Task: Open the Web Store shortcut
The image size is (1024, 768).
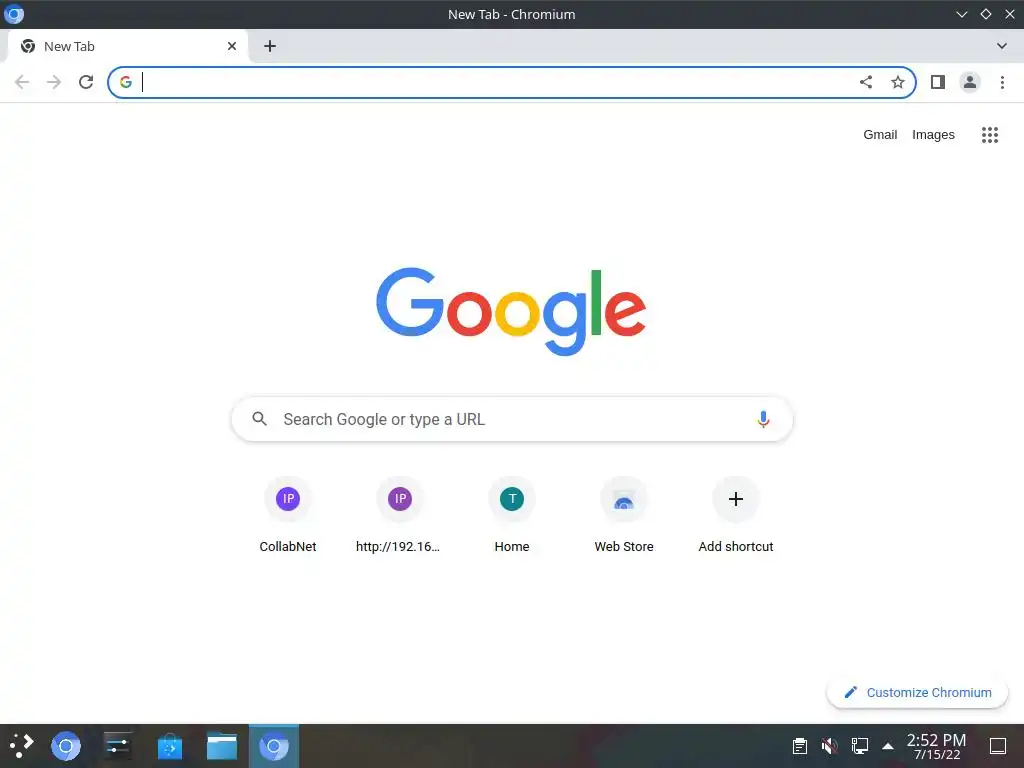Action: click(x=624, y=516)
